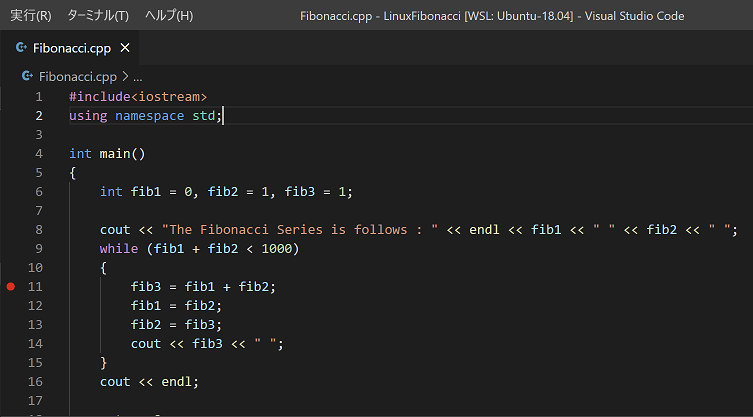
Task: Select the Fibonacci.cpp editor tab
Action: [72, 48]
